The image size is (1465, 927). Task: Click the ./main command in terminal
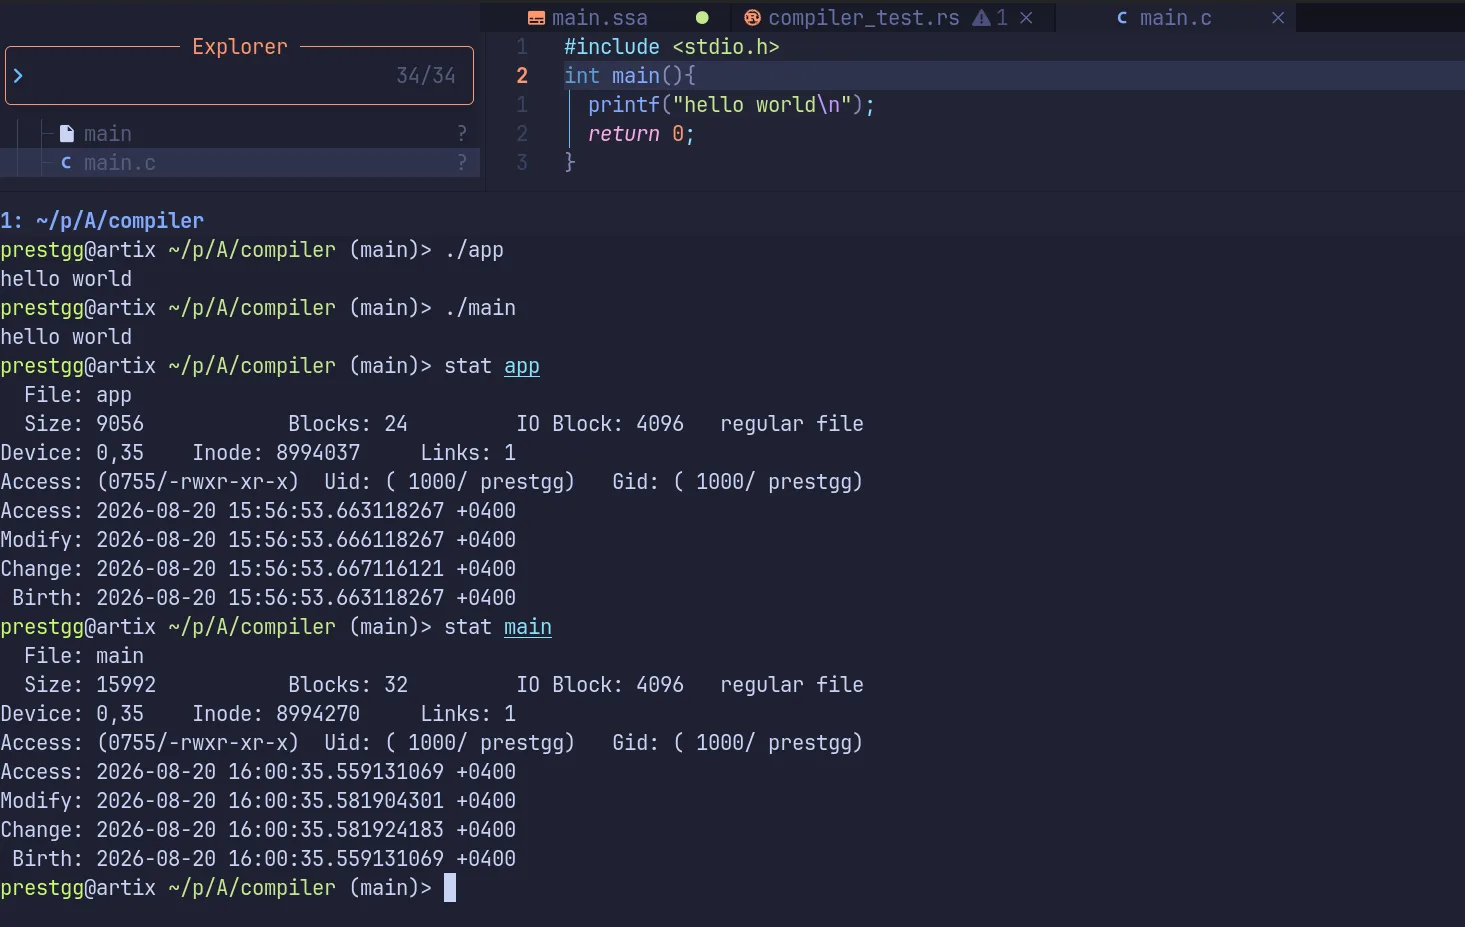(x=480, y=308)
